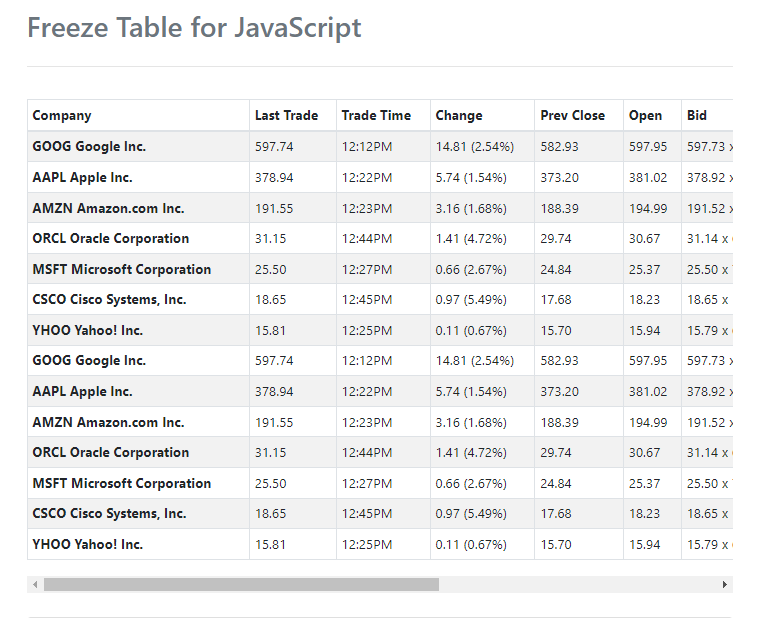Click the second ORCL Oracle Corporation cell
Image resolution: width=772 pixels, height=618 pixels.
pyautogui.click(x=138, y=453)
